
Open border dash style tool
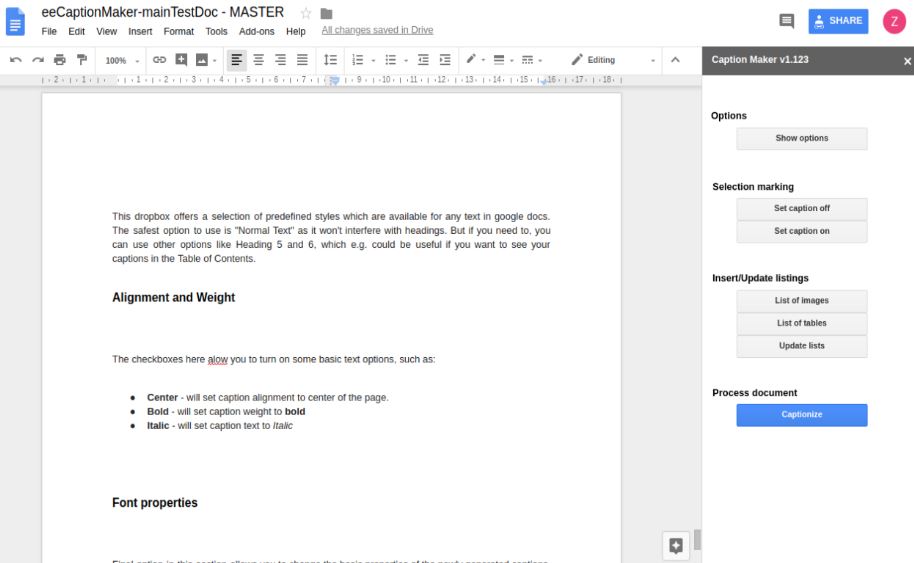click(x=528, y=60)
